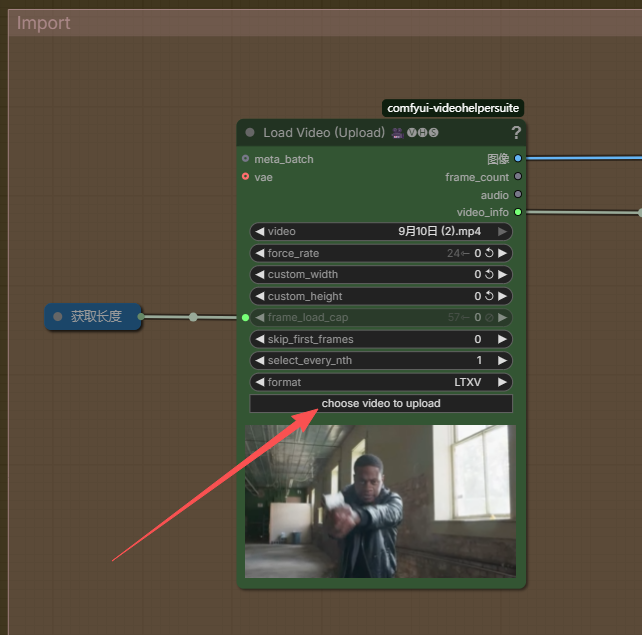The width and height of the screenshot is (642, 635).
Task: Open the node help question mark
Action: click(x=516, y=133)
